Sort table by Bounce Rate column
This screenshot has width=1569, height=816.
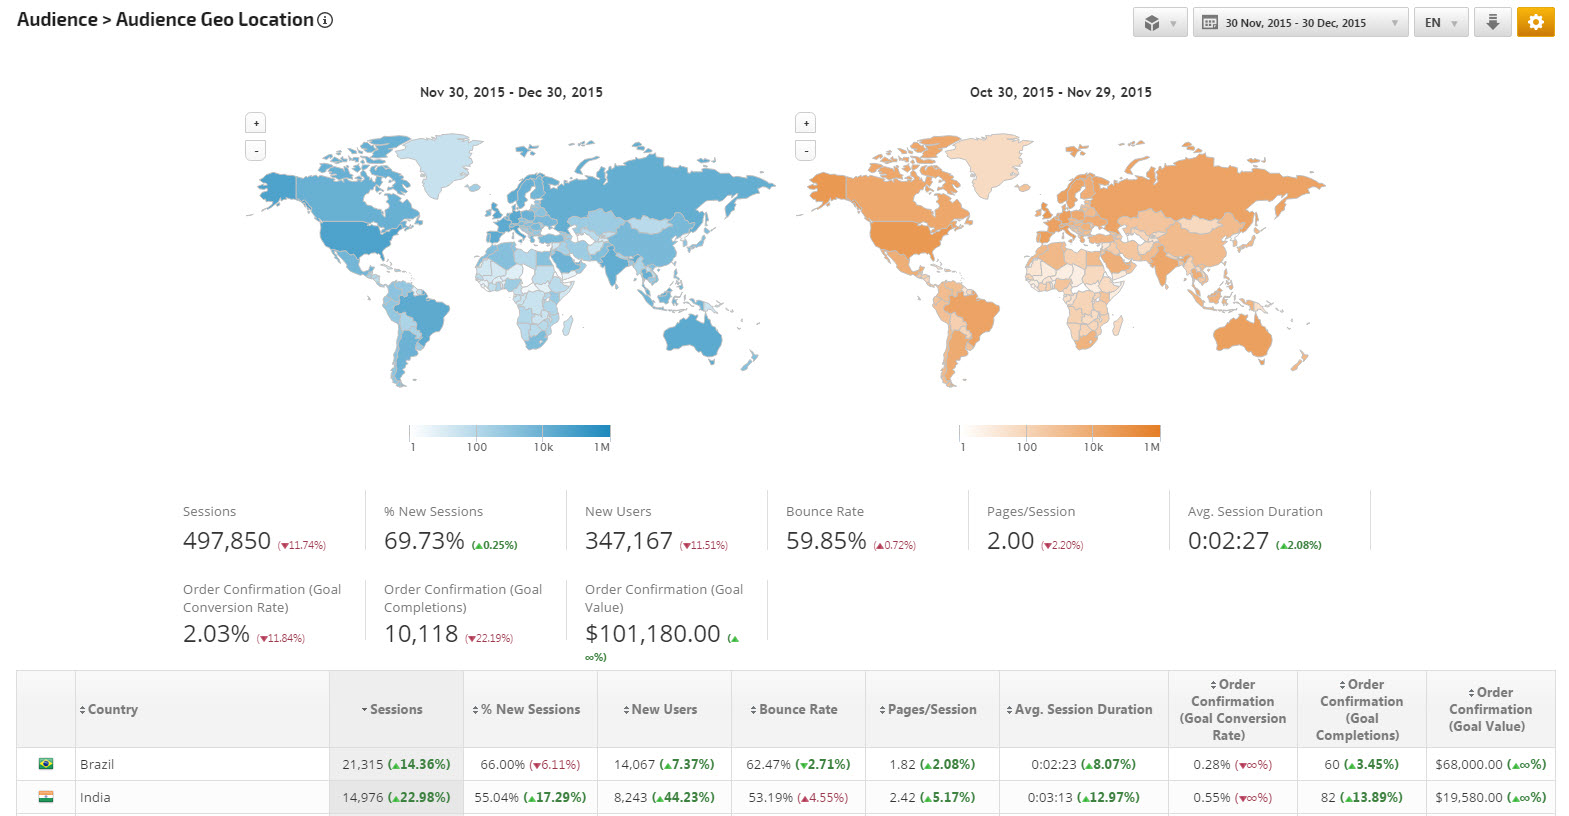[x=797, y=709]
